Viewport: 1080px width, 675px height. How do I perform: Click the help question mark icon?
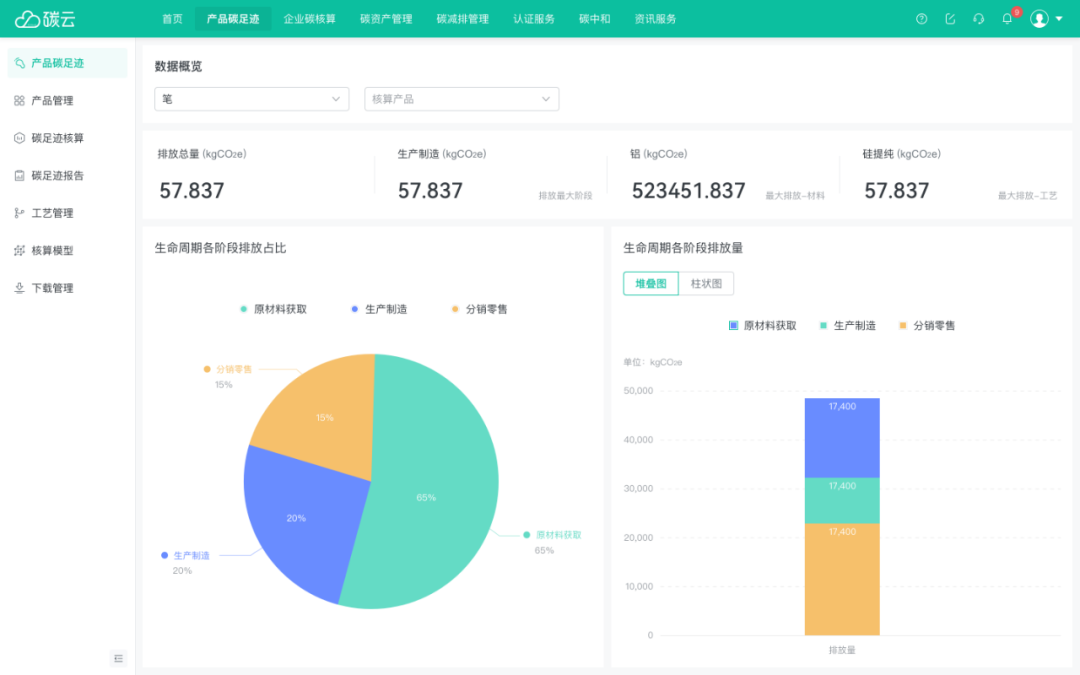[x=921, y=19]
